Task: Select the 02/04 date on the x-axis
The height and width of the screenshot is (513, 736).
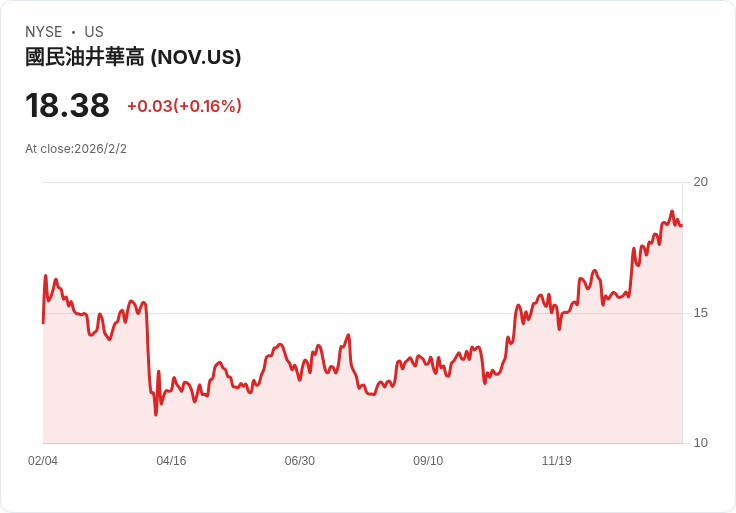Action: [43, 461]
